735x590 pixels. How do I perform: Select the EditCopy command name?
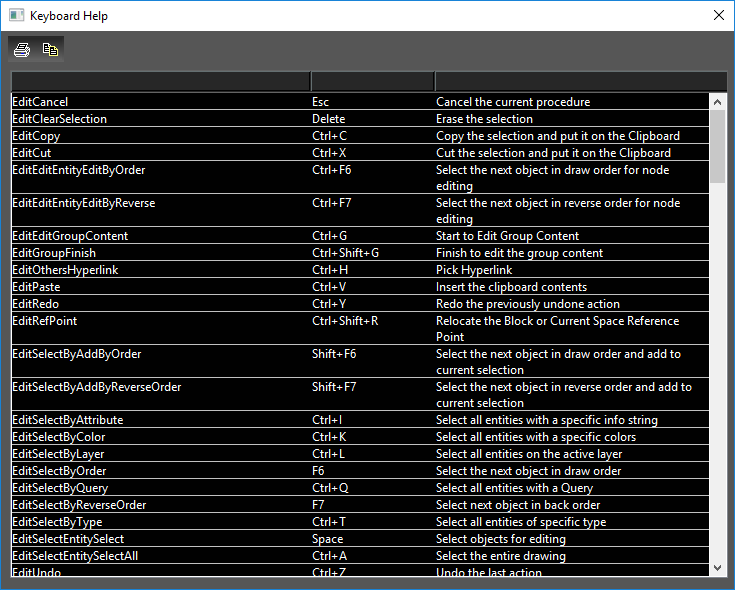pos(36,136)
